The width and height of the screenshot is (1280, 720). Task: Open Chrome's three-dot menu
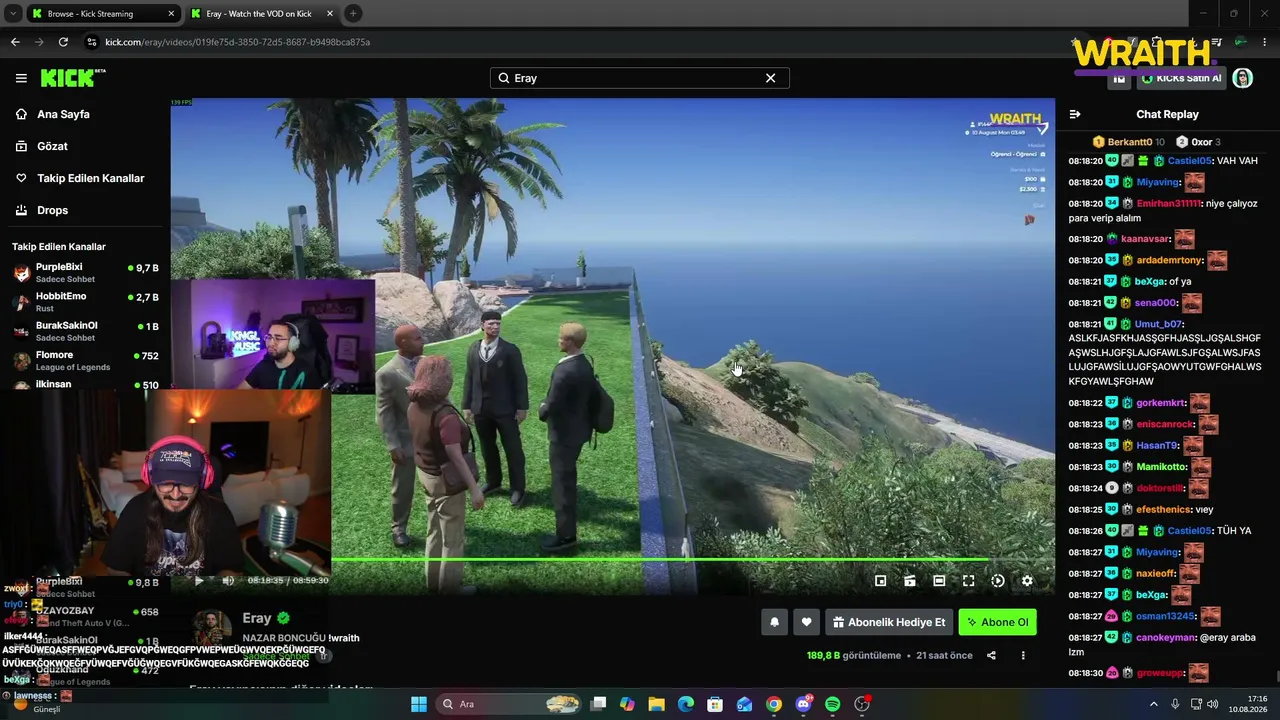(x=1265, y=42)
